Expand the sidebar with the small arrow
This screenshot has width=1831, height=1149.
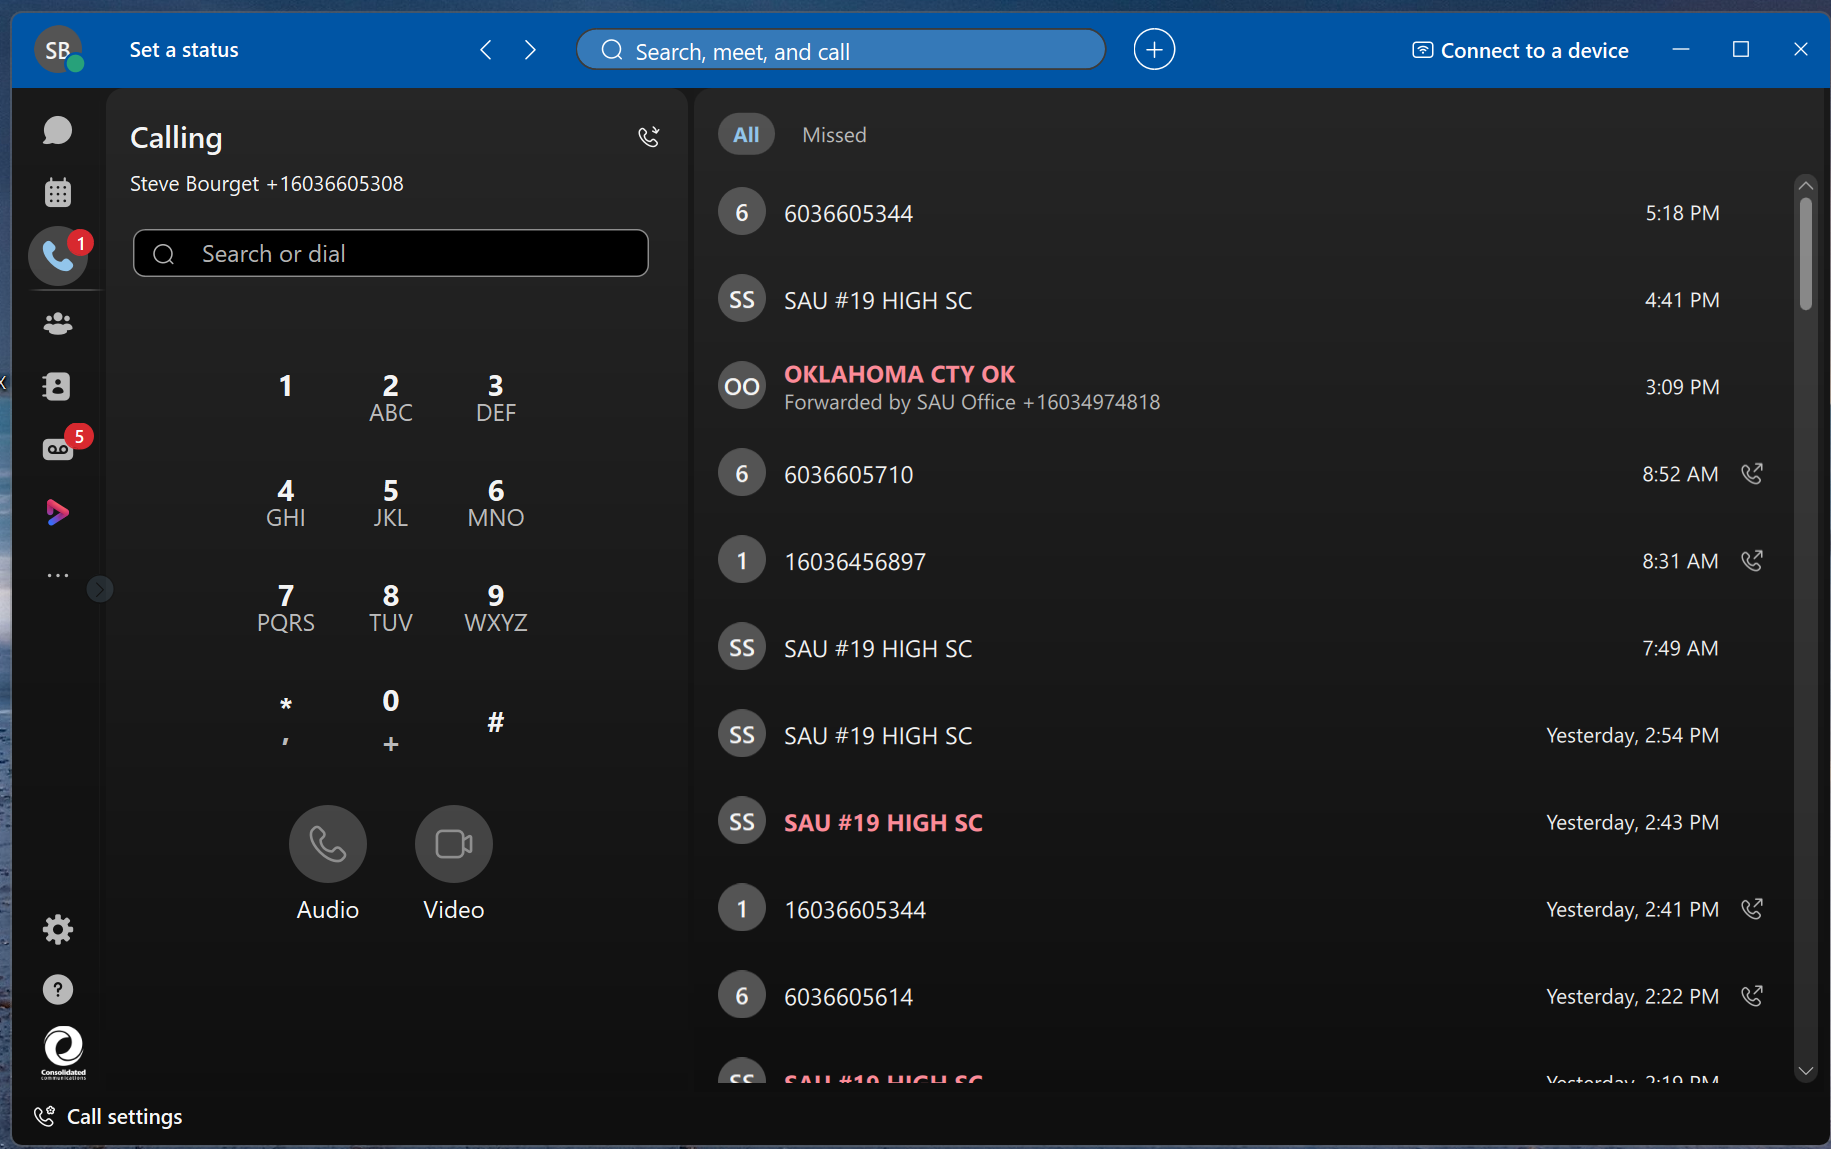click(x=100, y=589)
